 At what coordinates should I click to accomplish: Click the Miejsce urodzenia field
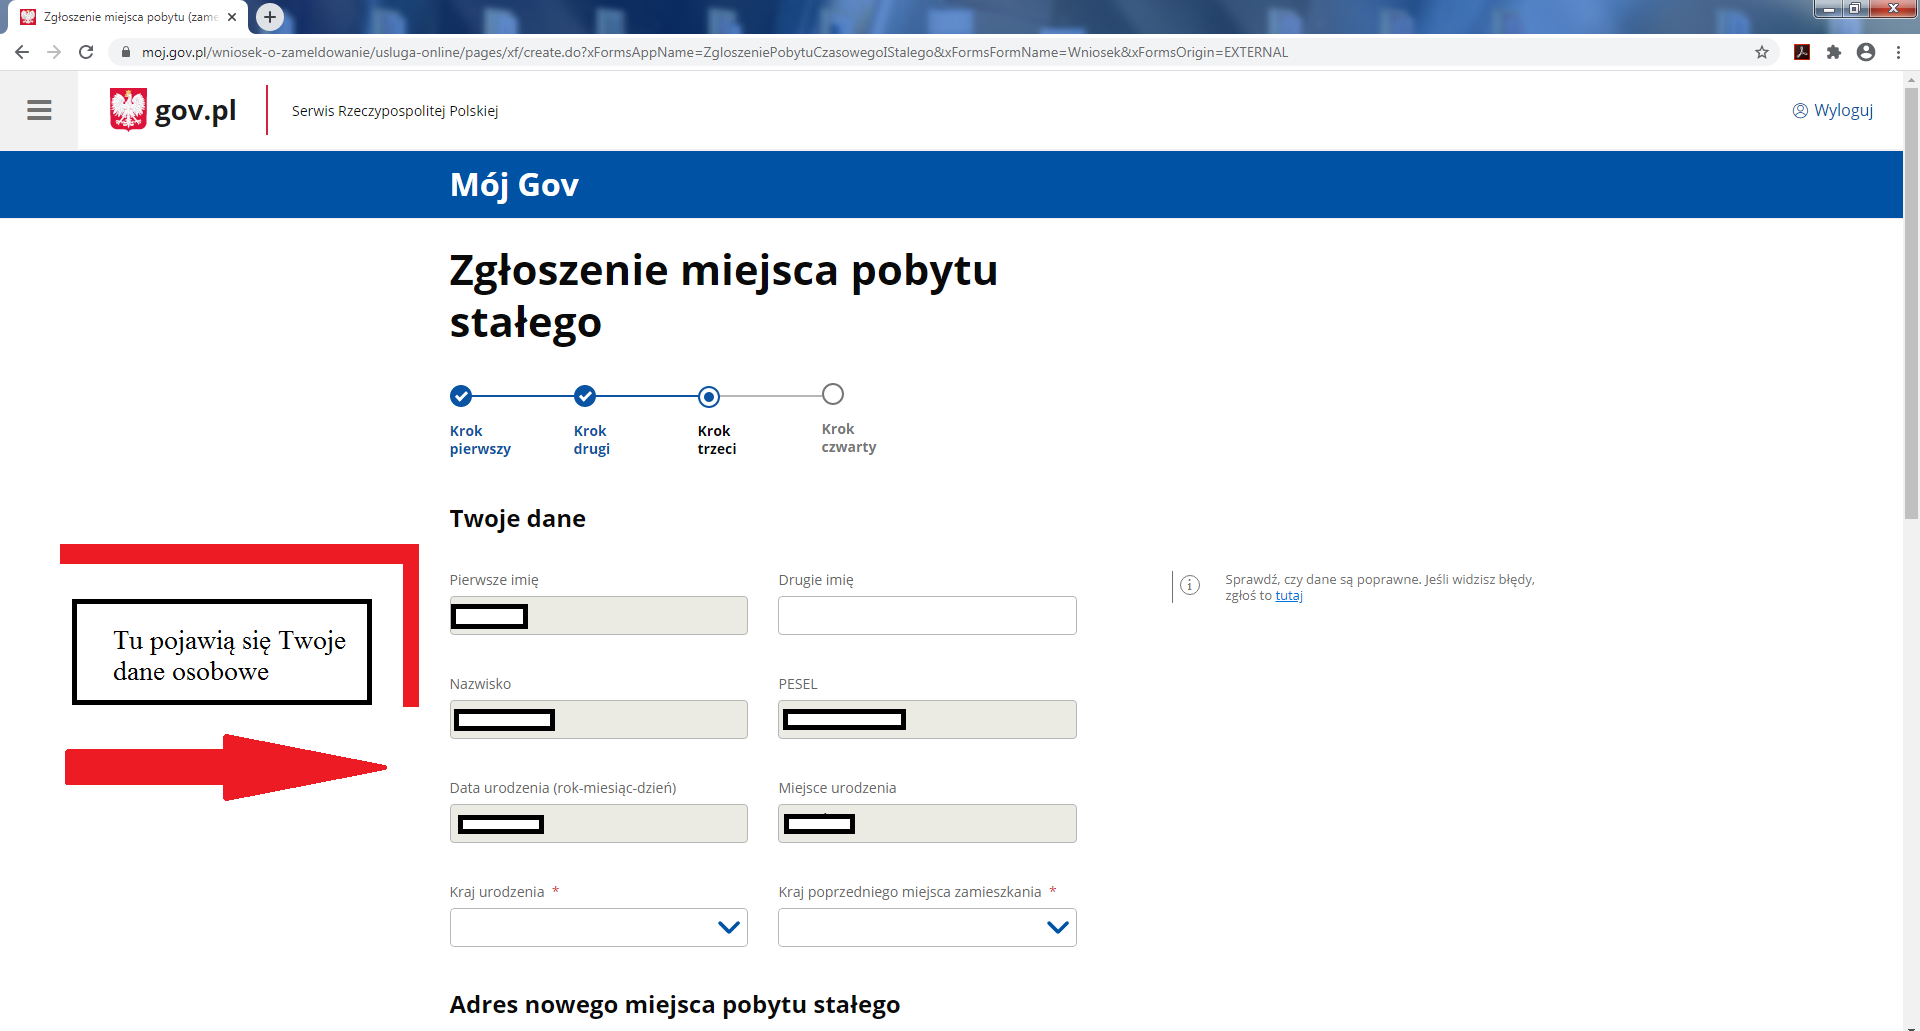click(927, 823)
